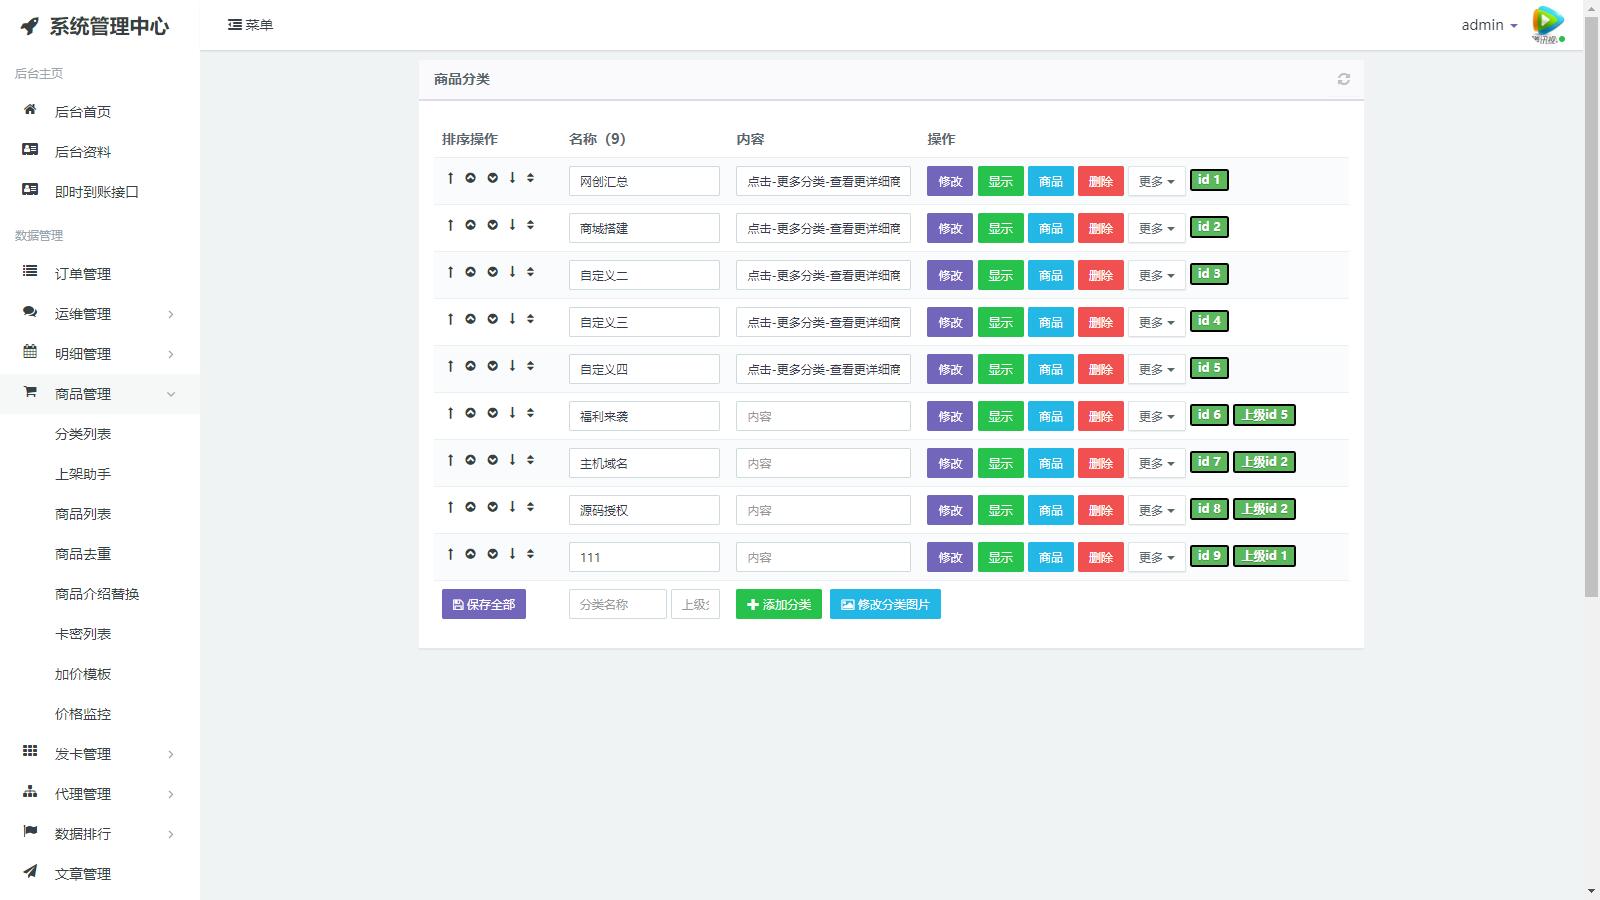Click the 修改分类图片 button
Image resolution: width=1600 pixels, height=900 pixels.
coord(885,604)
